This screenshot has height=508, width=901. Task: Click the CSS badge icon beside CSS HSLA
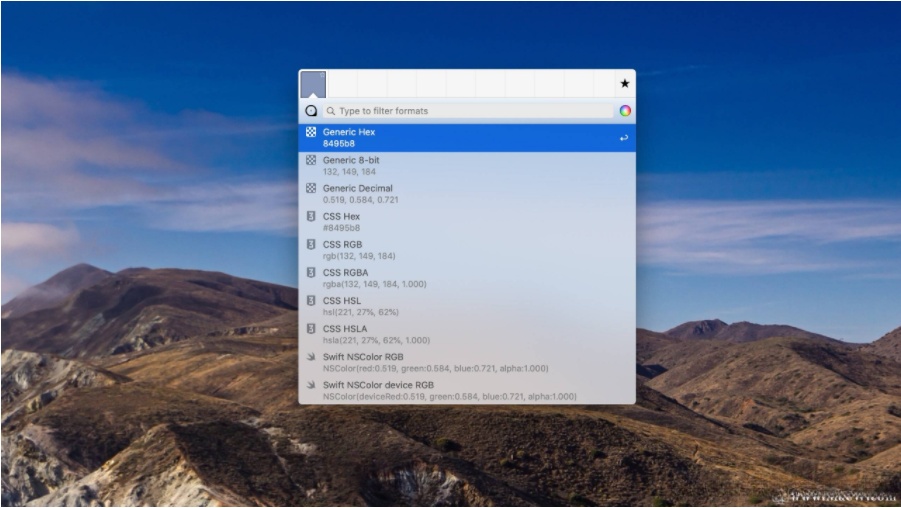point(311,329)
